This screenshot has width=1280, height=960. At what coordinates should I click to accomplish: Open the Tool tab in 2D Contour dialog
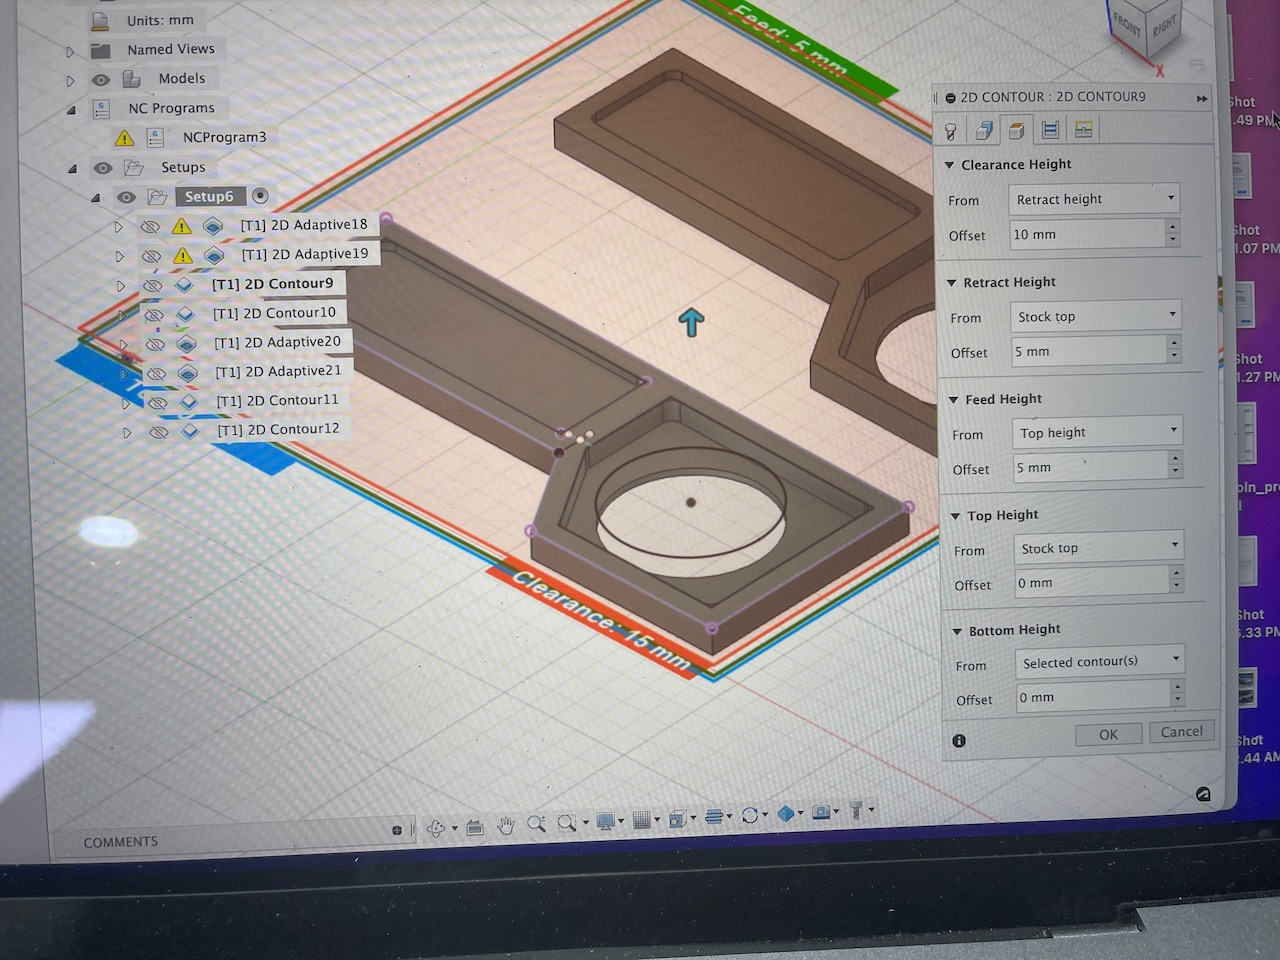[x=951, y=131]
